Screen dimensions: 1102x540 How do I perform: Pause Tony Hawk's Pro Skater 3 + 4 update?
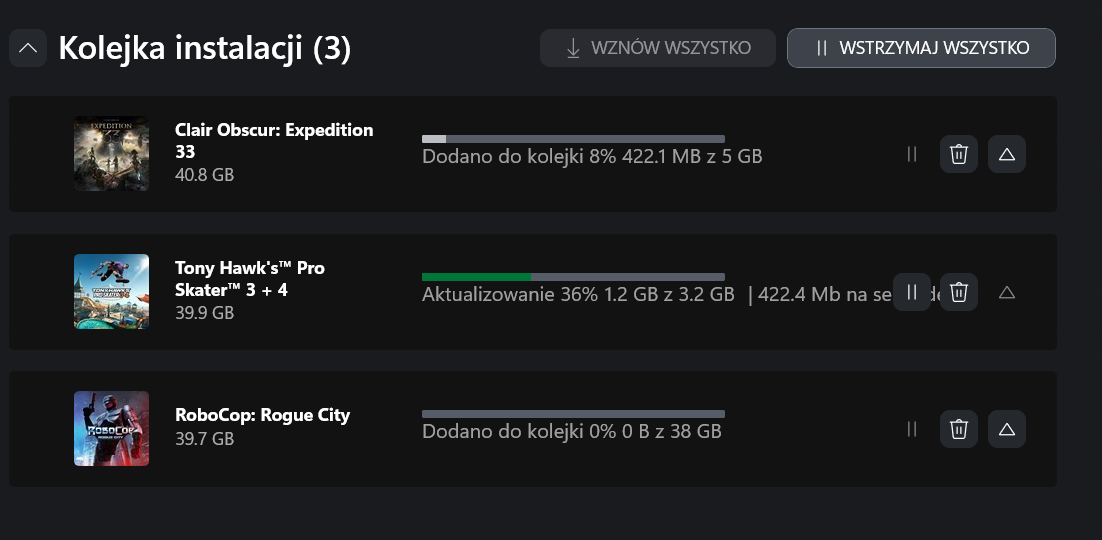[912, 292]
